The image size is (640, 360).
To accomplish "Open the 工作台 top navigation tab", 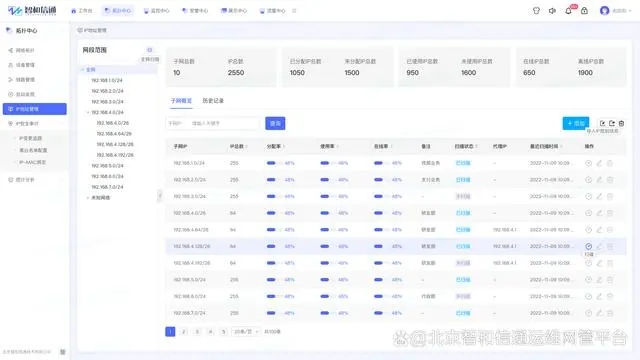I will (82, 11).
